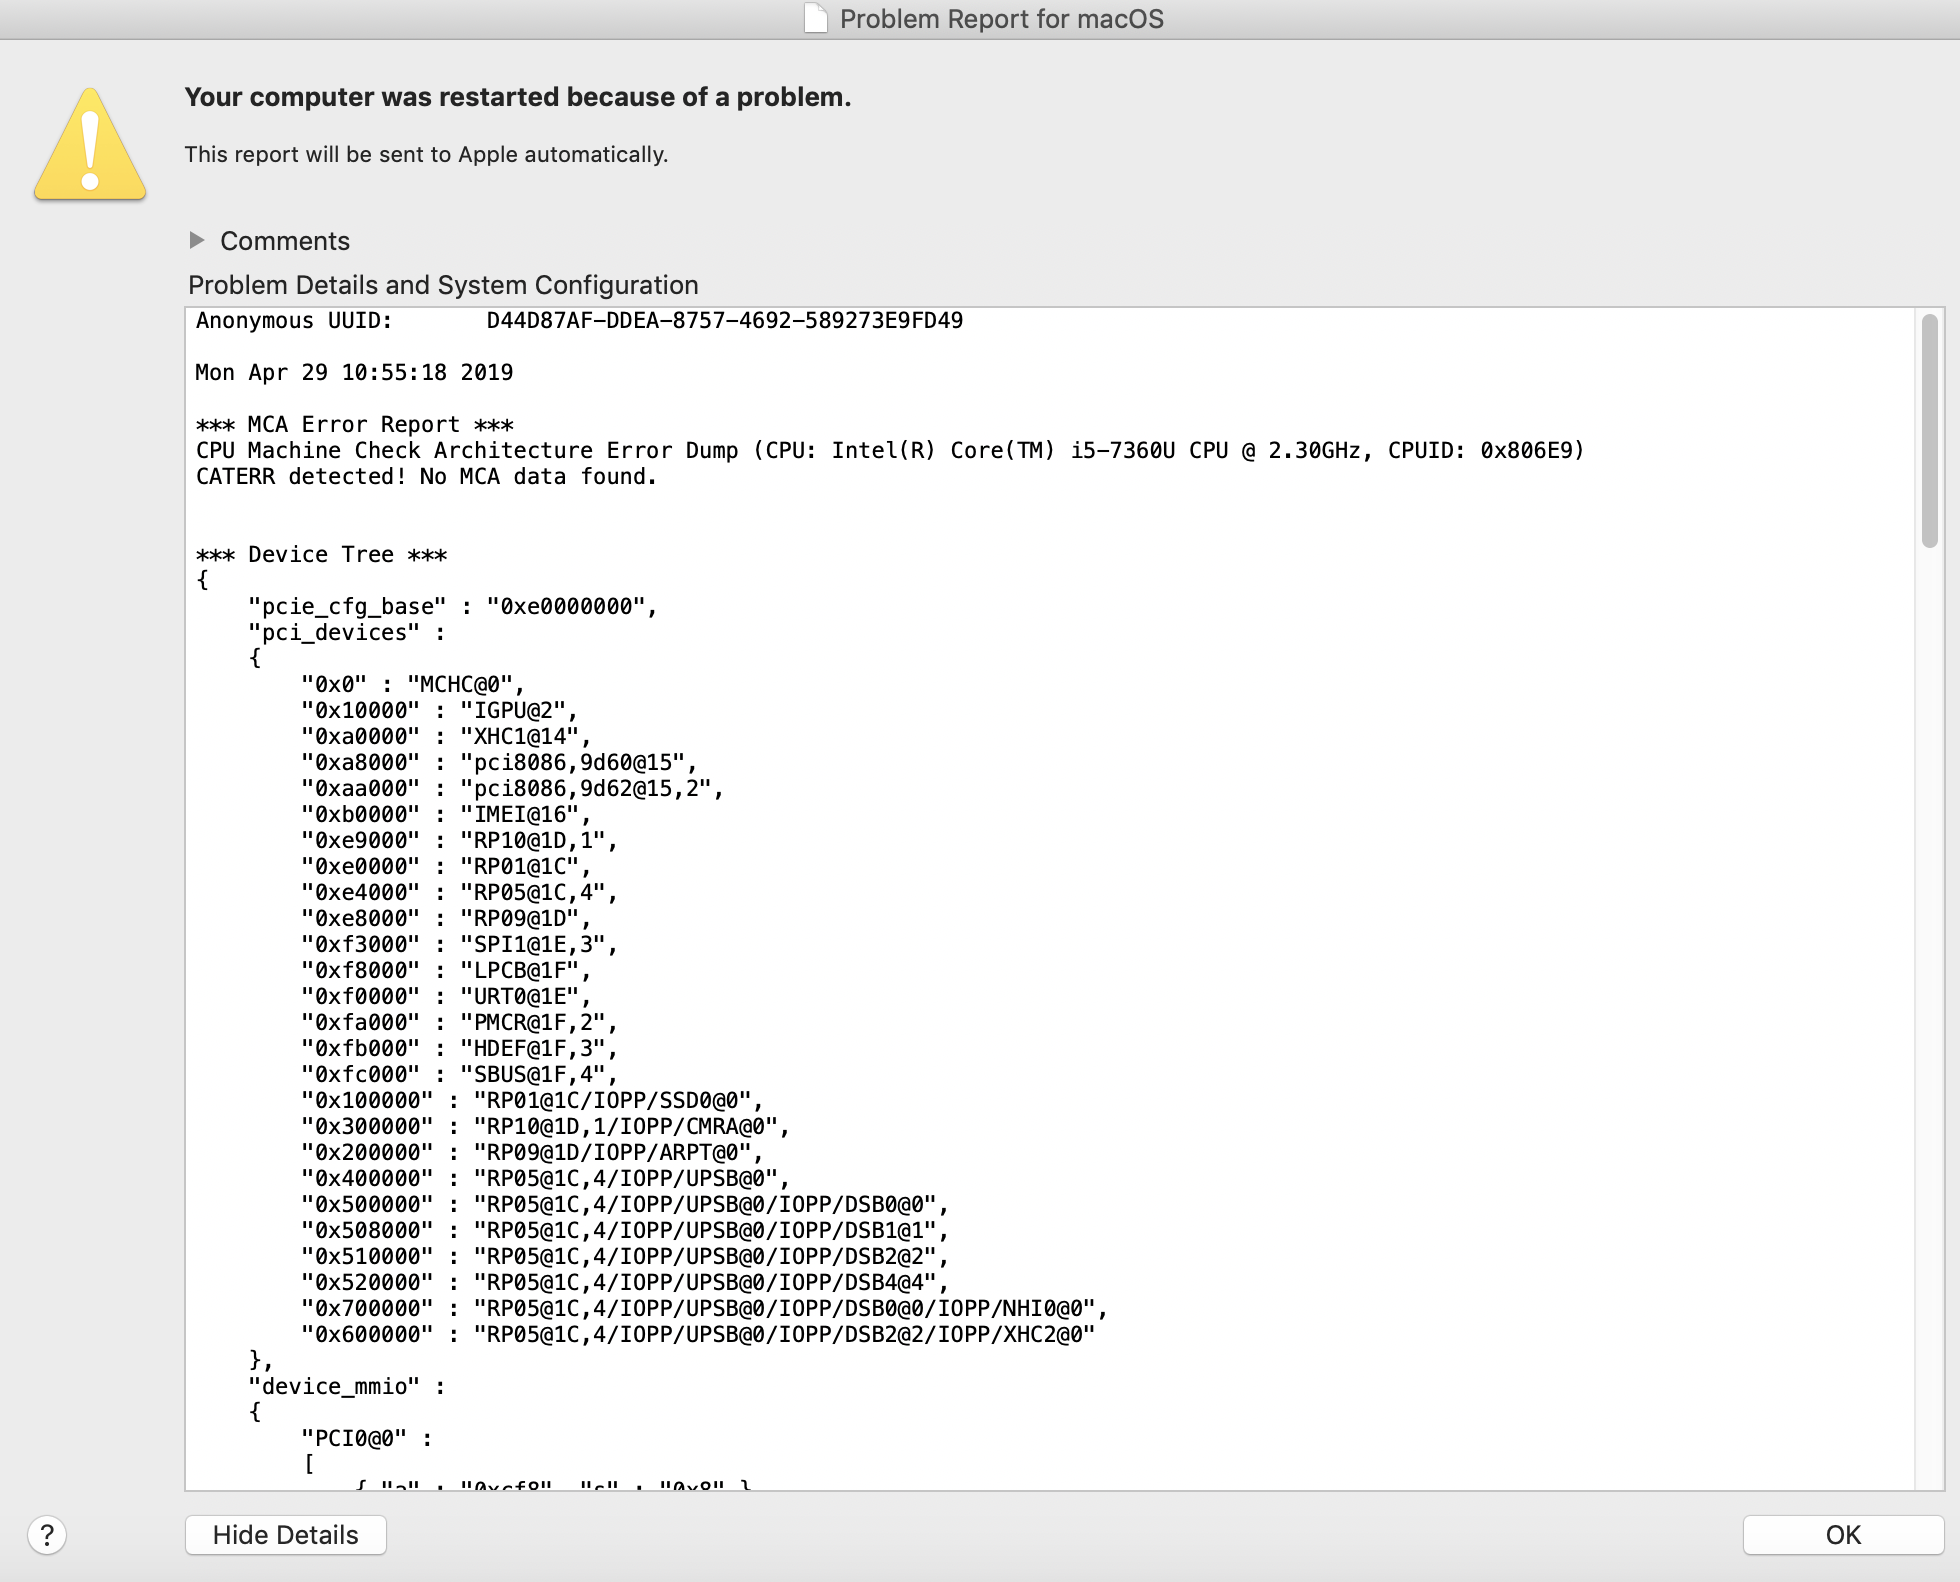Click the pcie_cfg_base entry line
The width and height of the screenshot is (1960, 1582).
452,607
